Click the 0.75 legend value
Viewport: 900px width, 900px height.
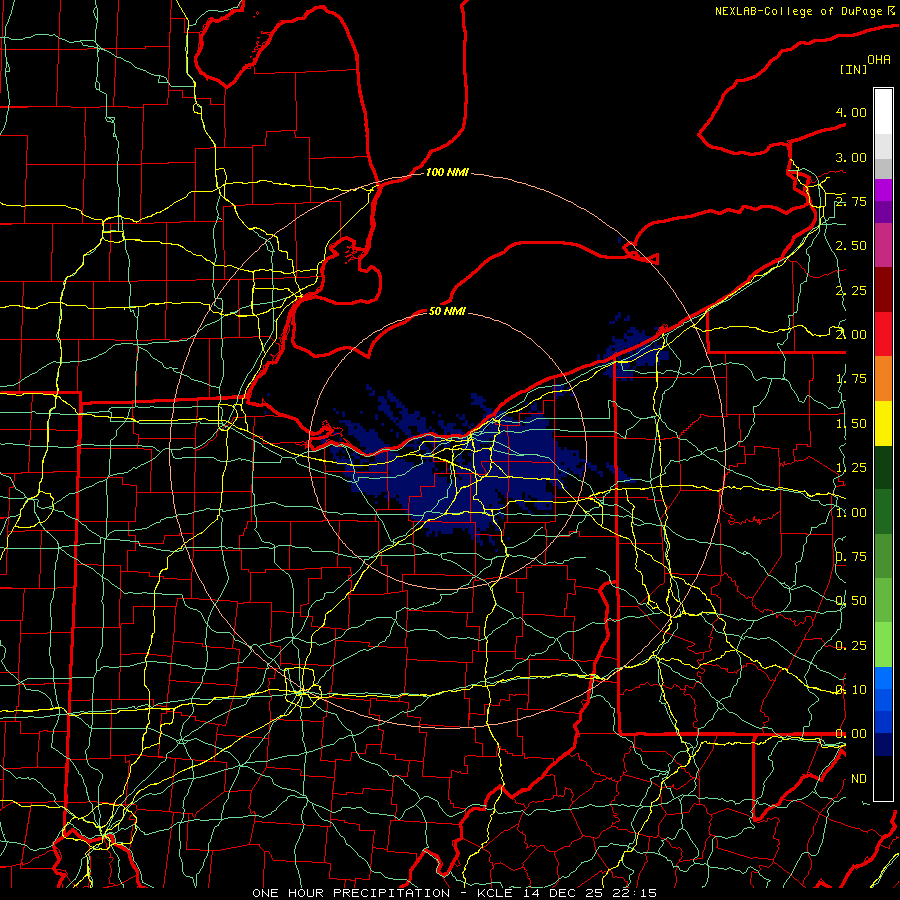(x=851, y=557)
